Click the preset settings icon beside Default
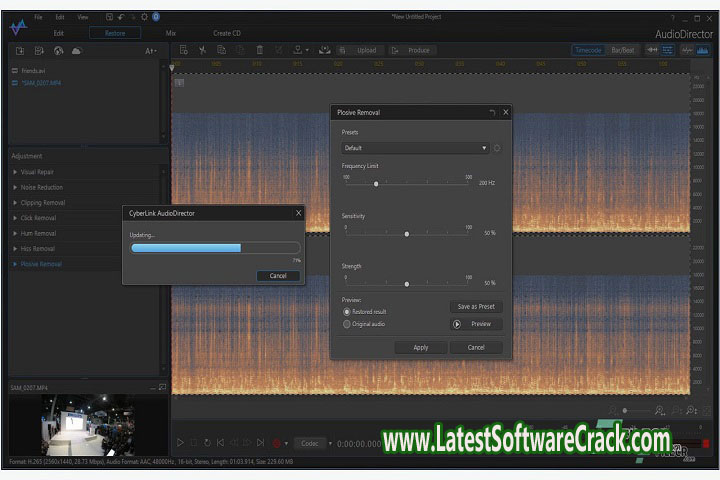Screen dimensions: 720x480 [x=497, y=148]
